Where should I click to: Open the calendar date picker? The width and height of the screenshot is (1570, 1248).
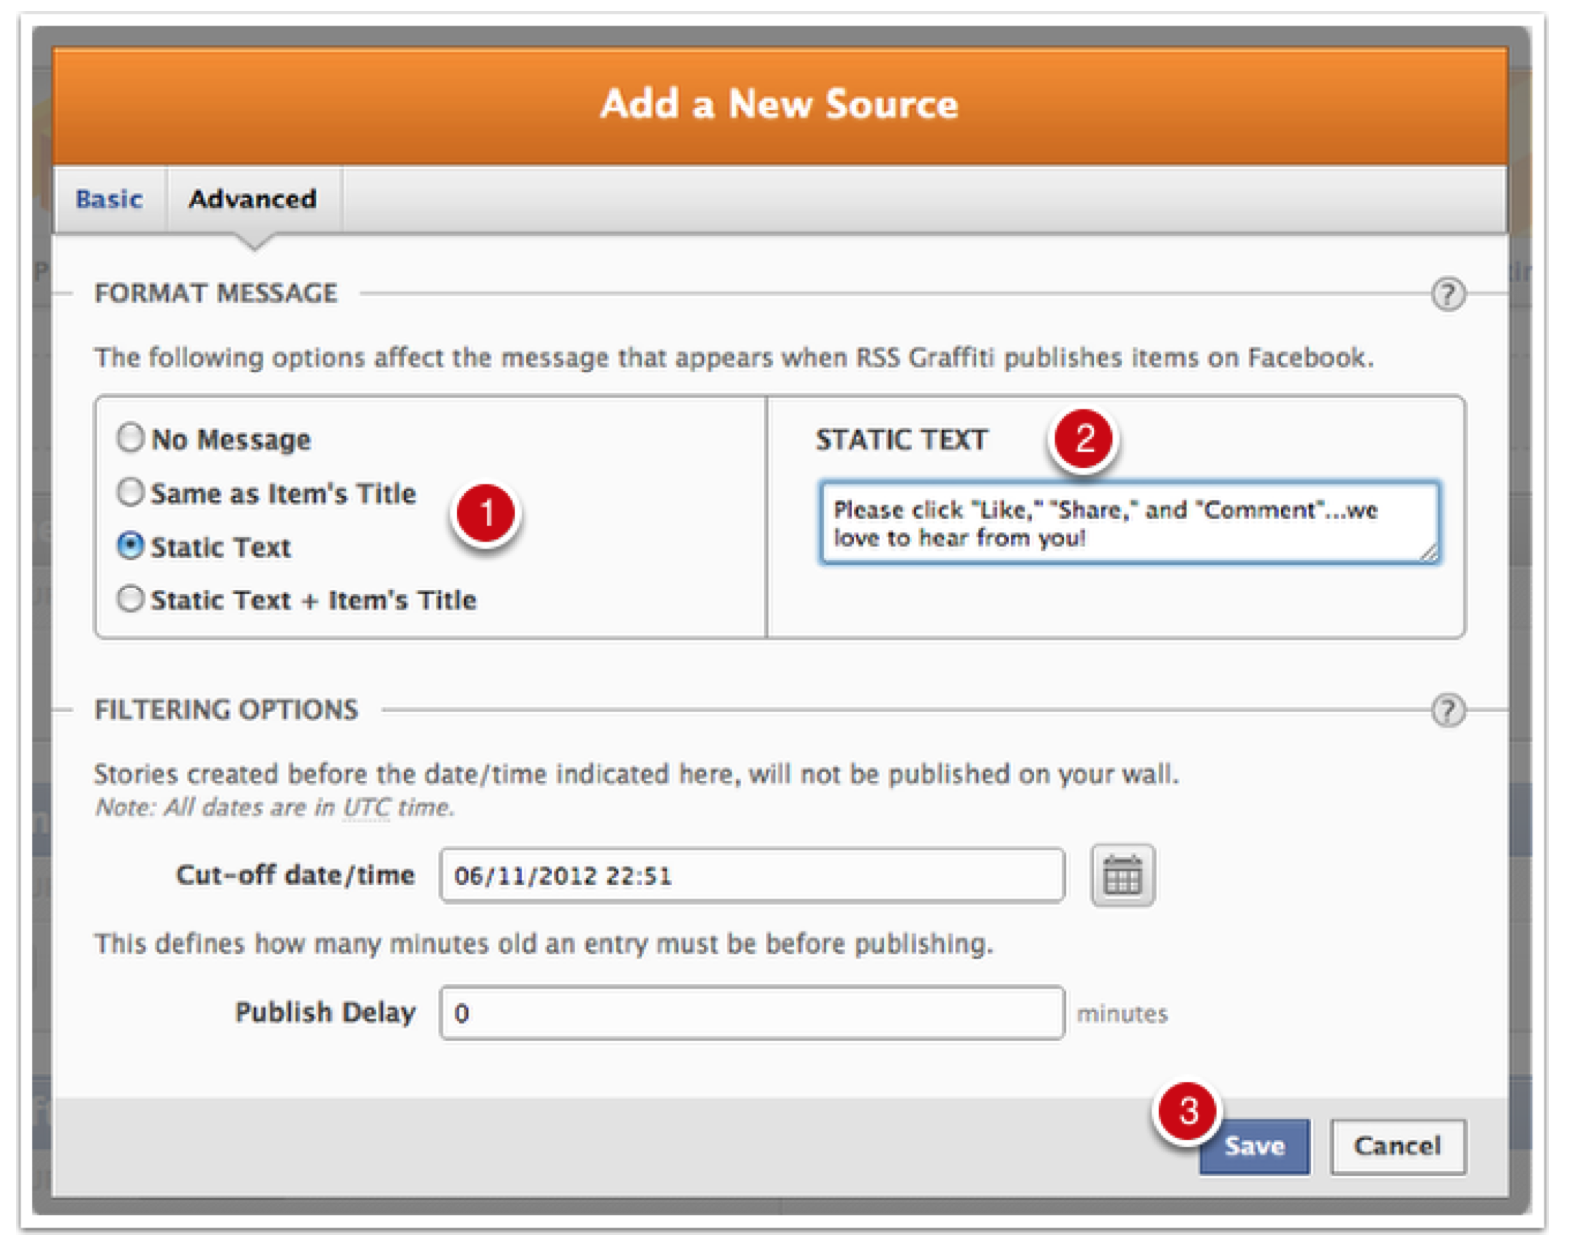1122,876
